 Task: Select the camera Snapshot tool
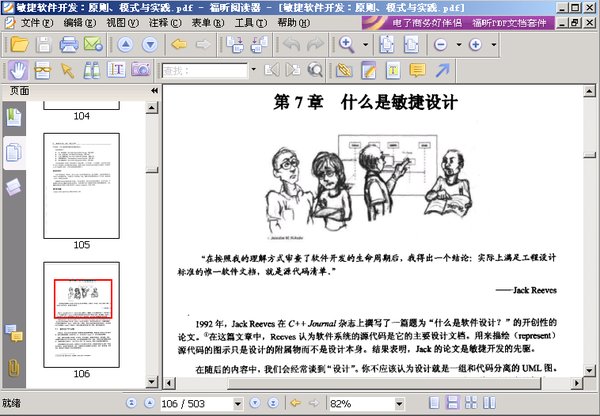point(141,70)
